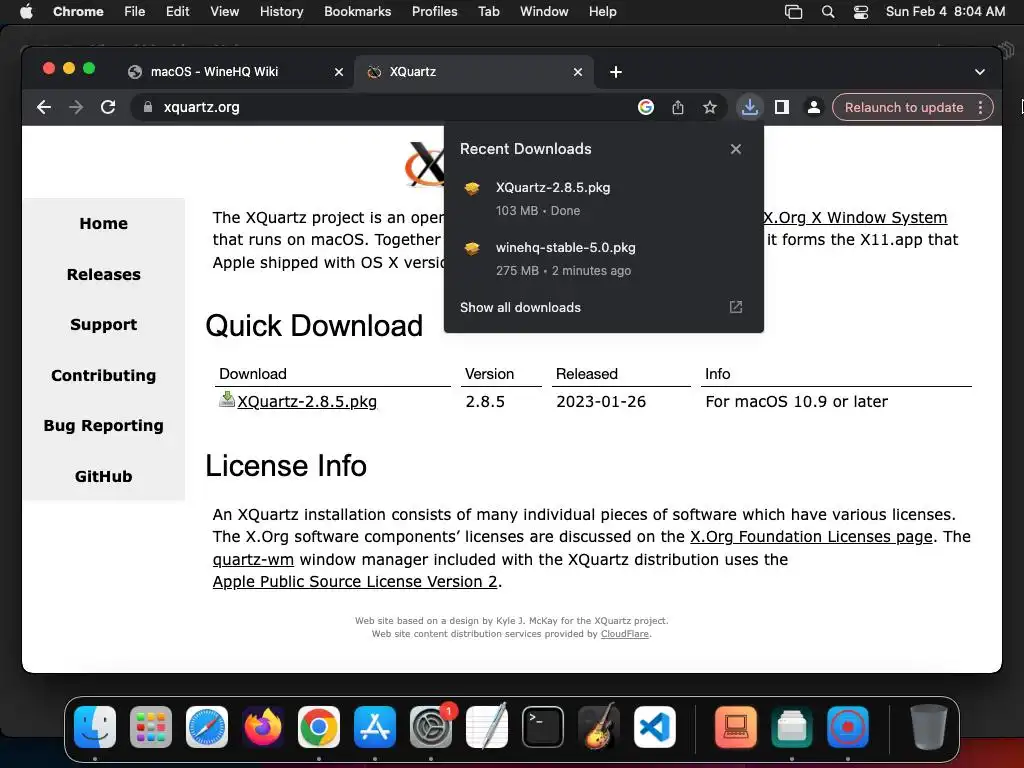Image resolution: width=1024 pixels, height=768 pixels.
Task: Expand the tab search chevron
Action: tap(980, 72)
